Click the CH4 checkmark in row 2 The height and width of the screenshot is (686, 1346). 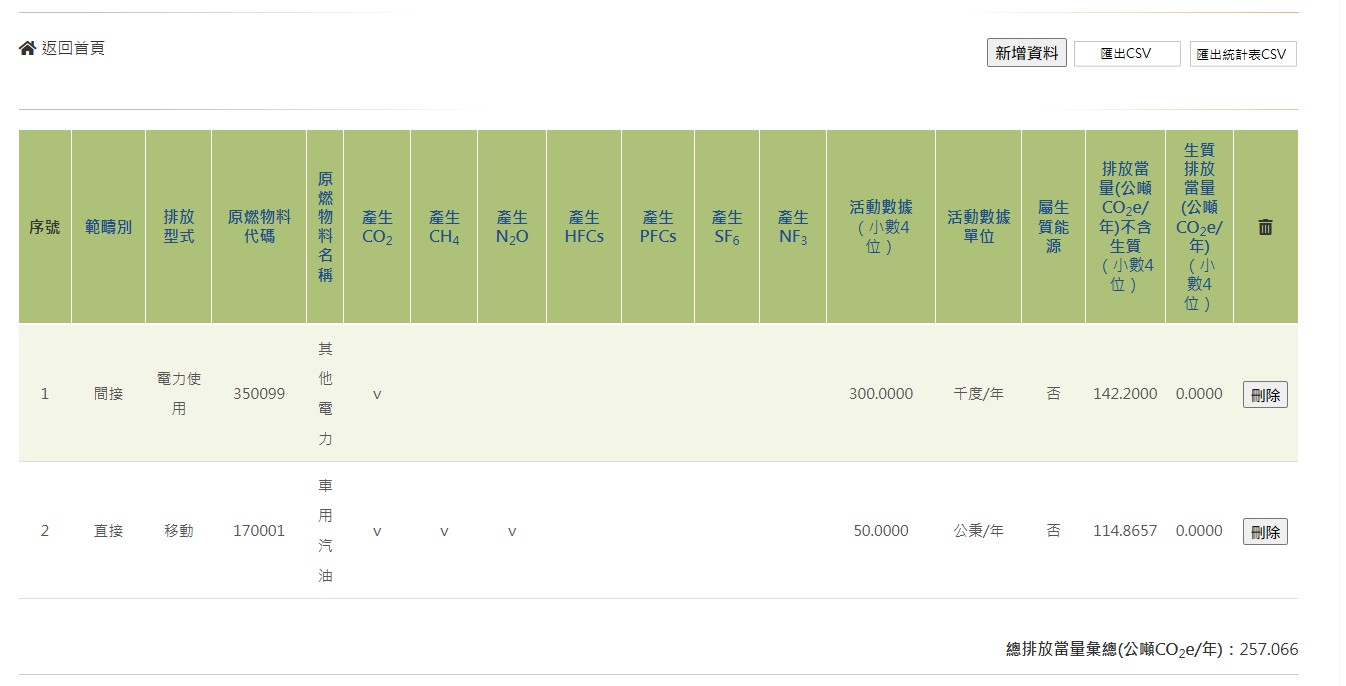[443, 532]
